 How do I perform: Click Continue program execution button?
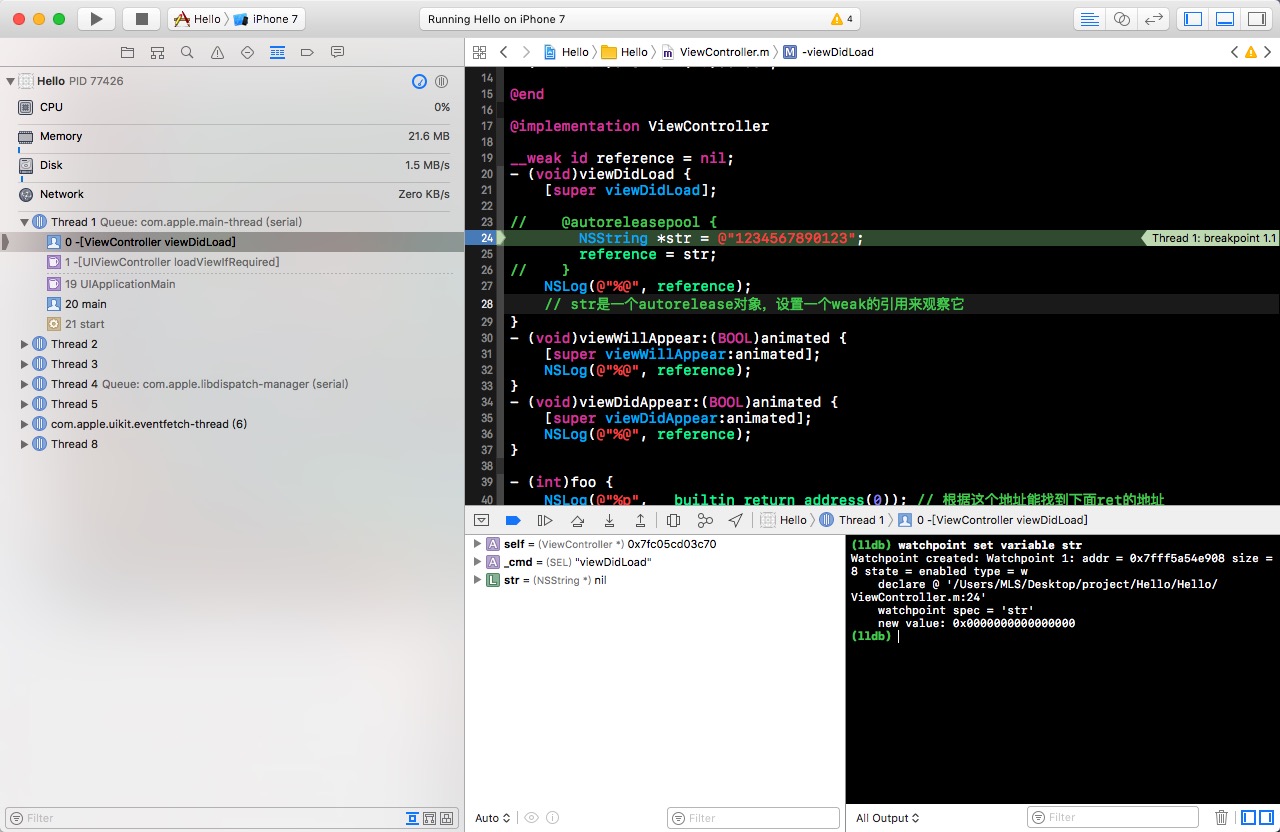tap(545, 520)
